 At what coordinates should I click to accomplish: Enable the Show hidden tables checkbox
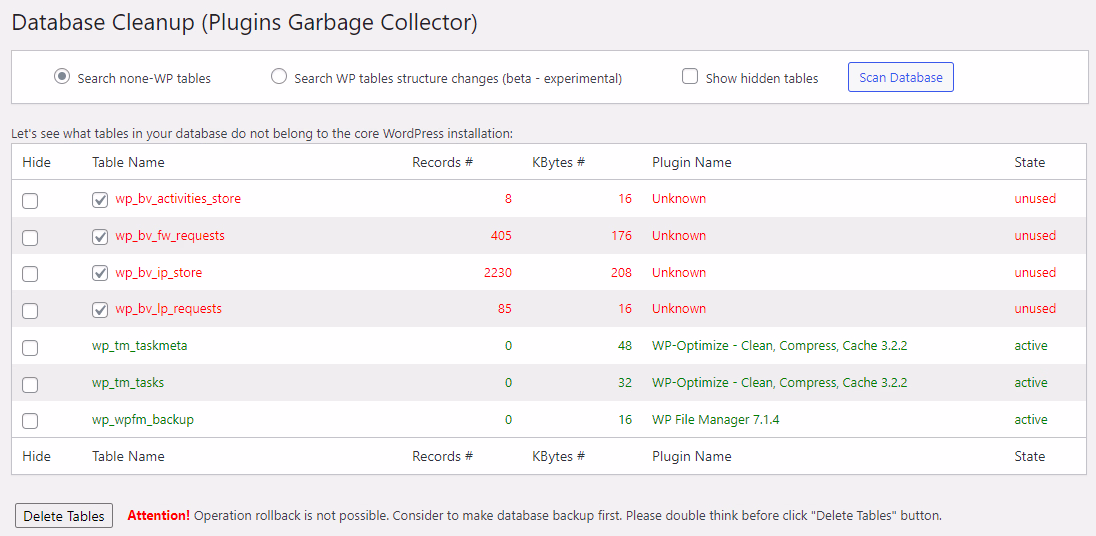click(x=690, y=77)
